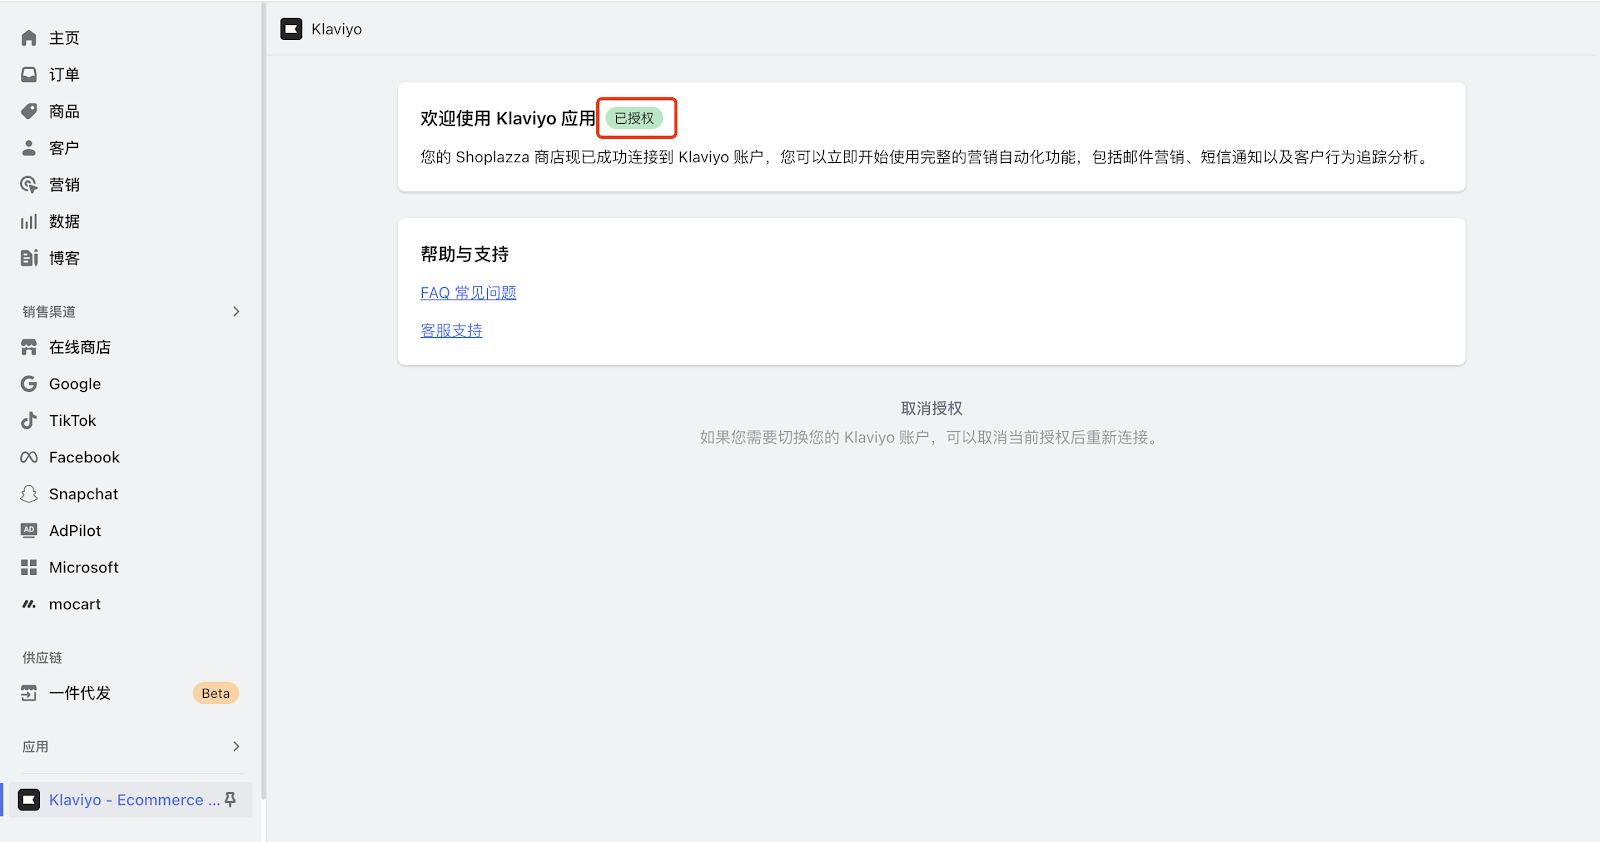Click the Shoplazza connection description text
Screen dimensions: 1600x842
tap(927, 157)
